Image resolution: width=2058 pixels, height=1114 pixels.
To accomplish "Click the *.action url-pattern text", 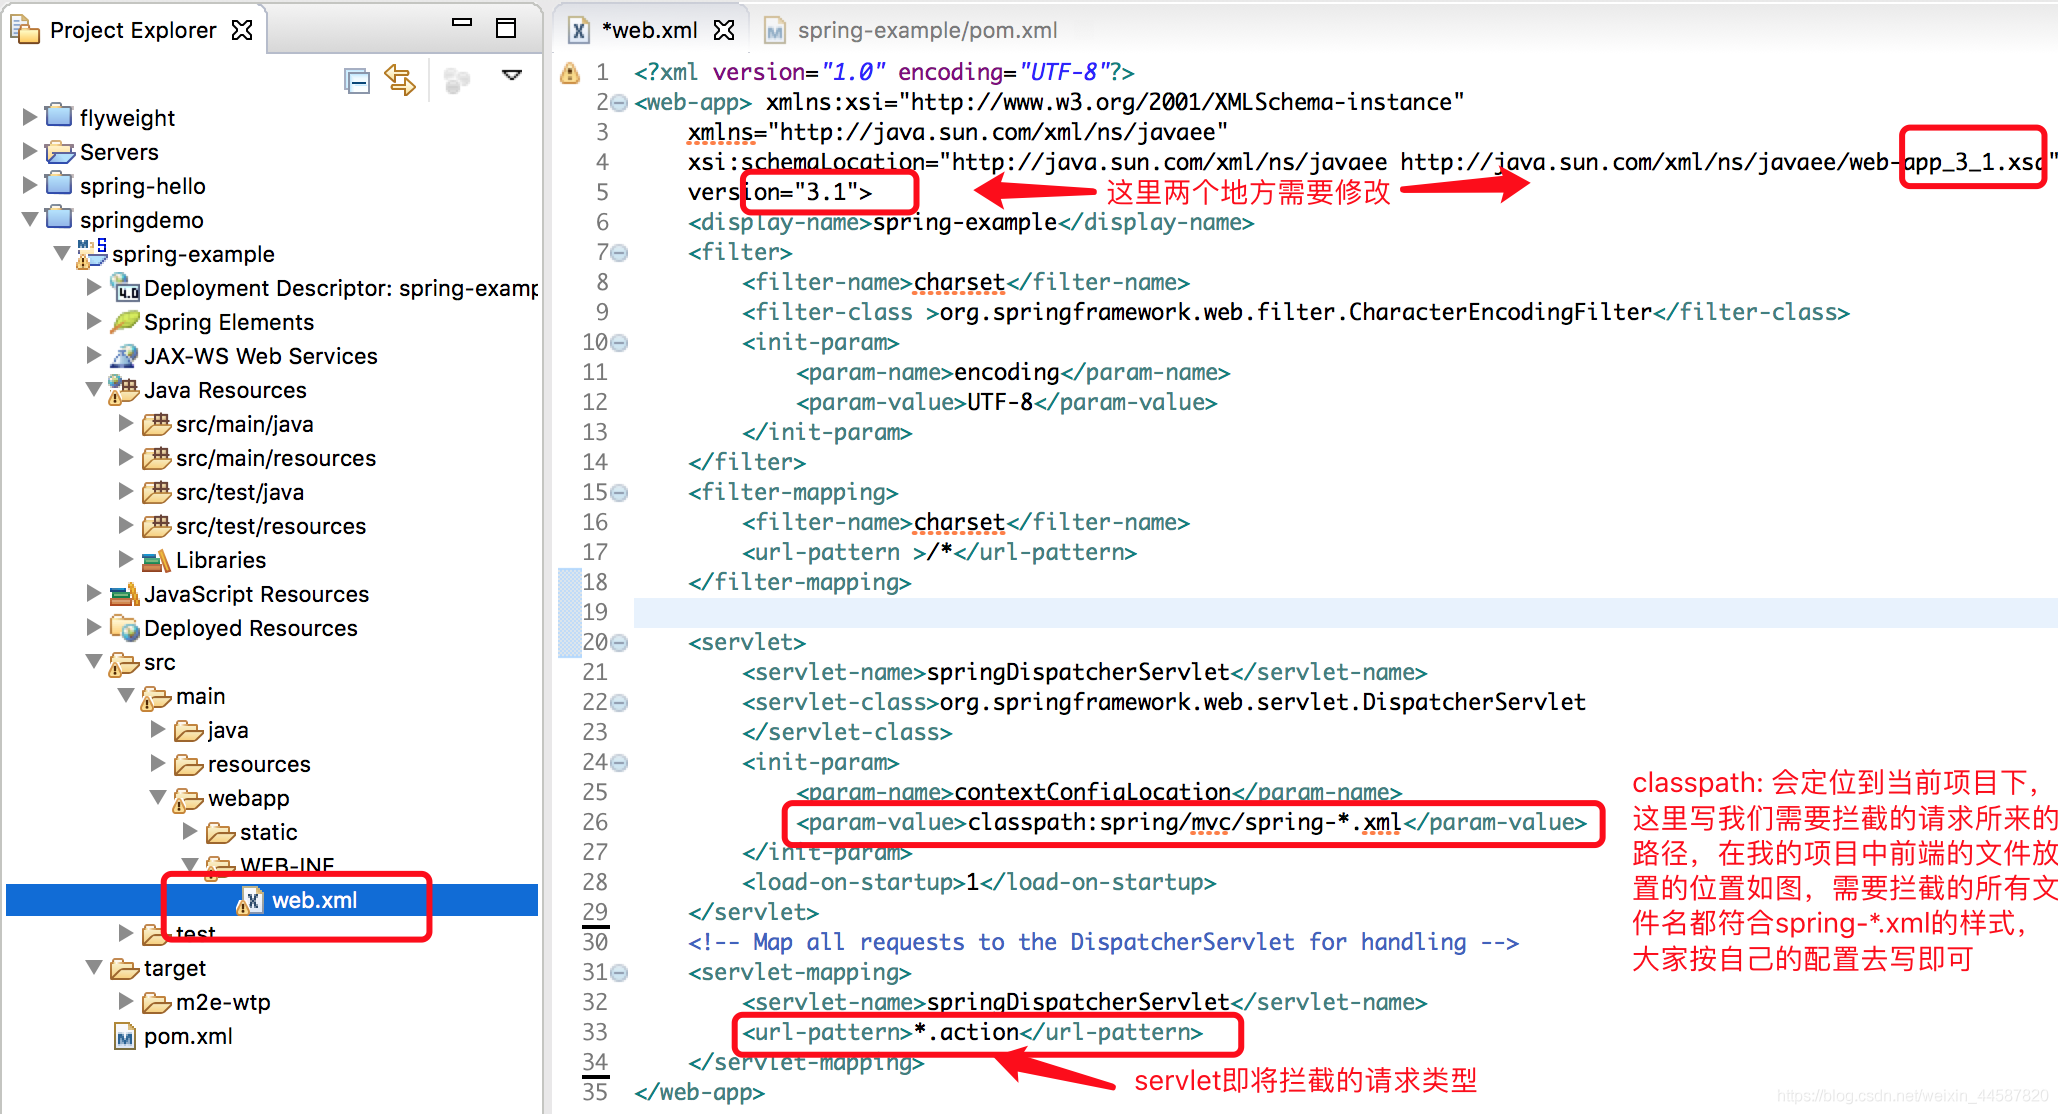I will coord(966,1032).
